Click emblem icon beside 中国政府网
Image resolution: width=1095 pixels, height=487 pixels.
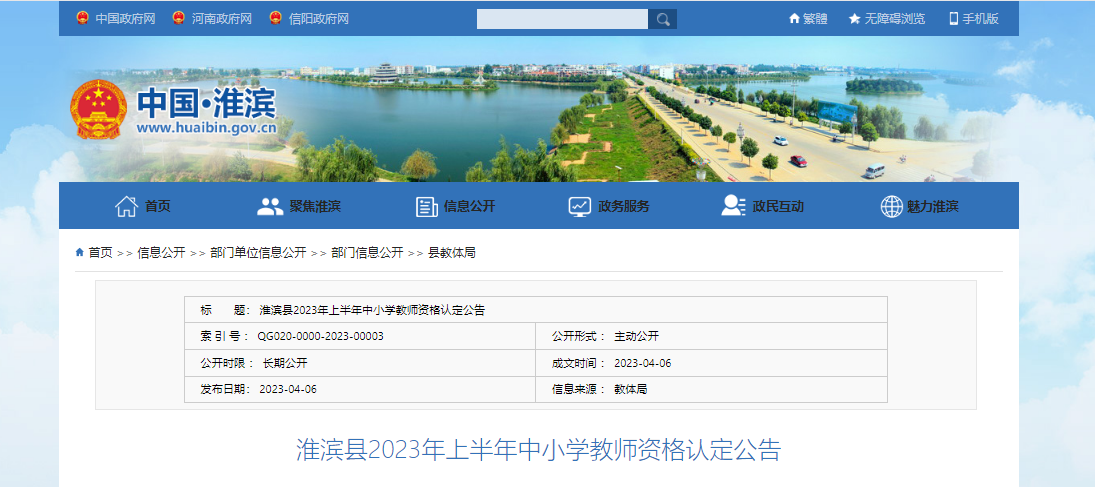(x=82, y=18)
